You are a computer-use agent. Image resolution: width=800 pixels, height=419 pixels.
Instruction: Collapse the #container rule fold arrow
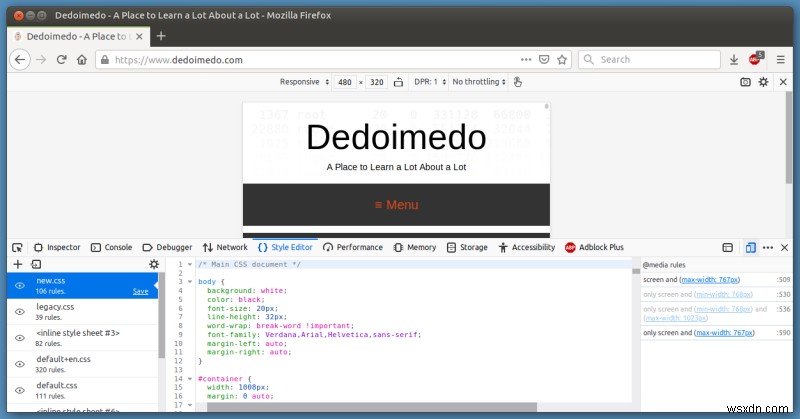pos(190,379)
